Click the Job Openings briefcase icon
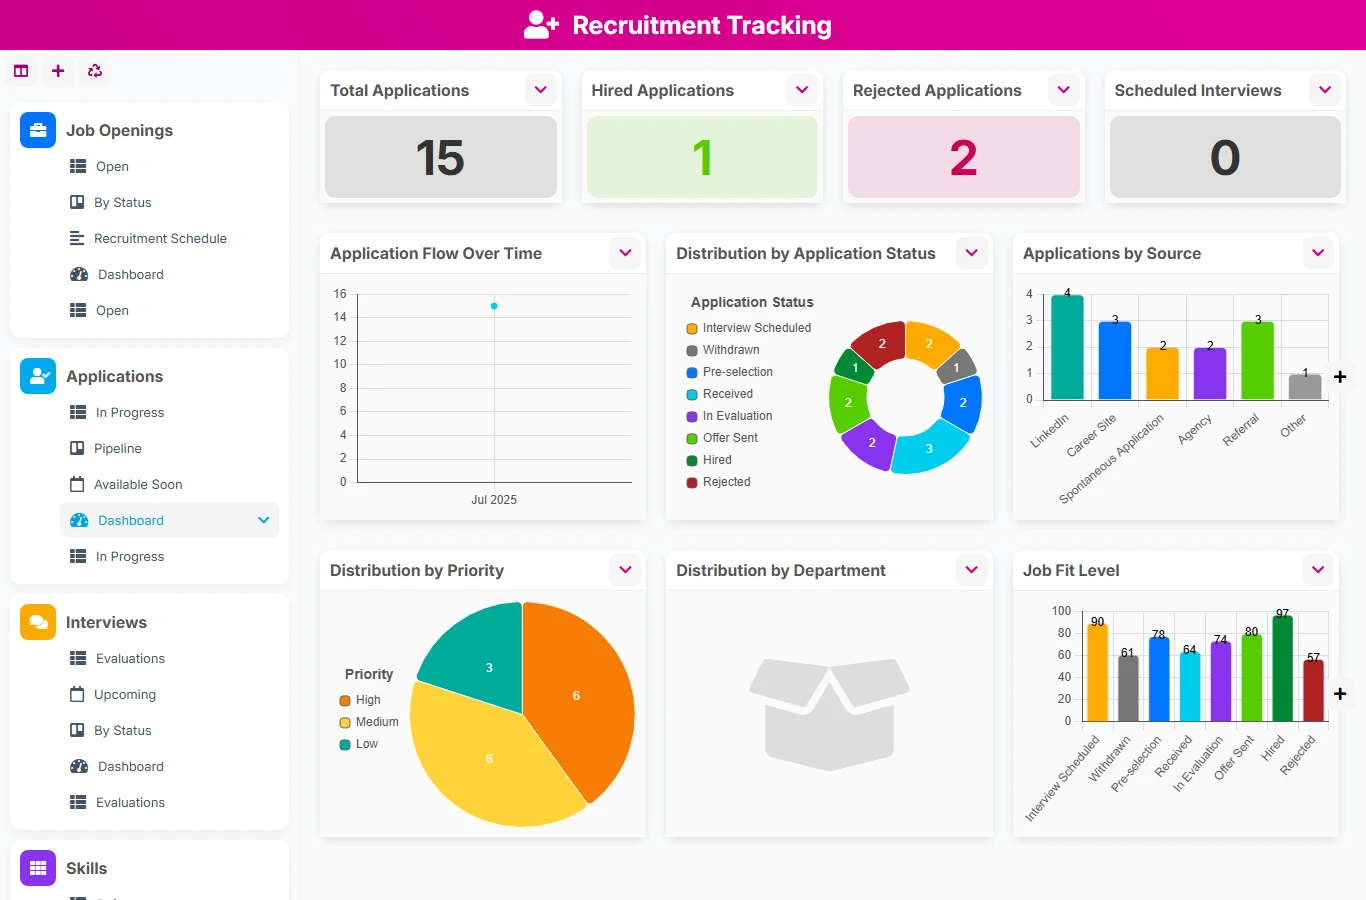The image size is (1366, 900). (38, 130)
